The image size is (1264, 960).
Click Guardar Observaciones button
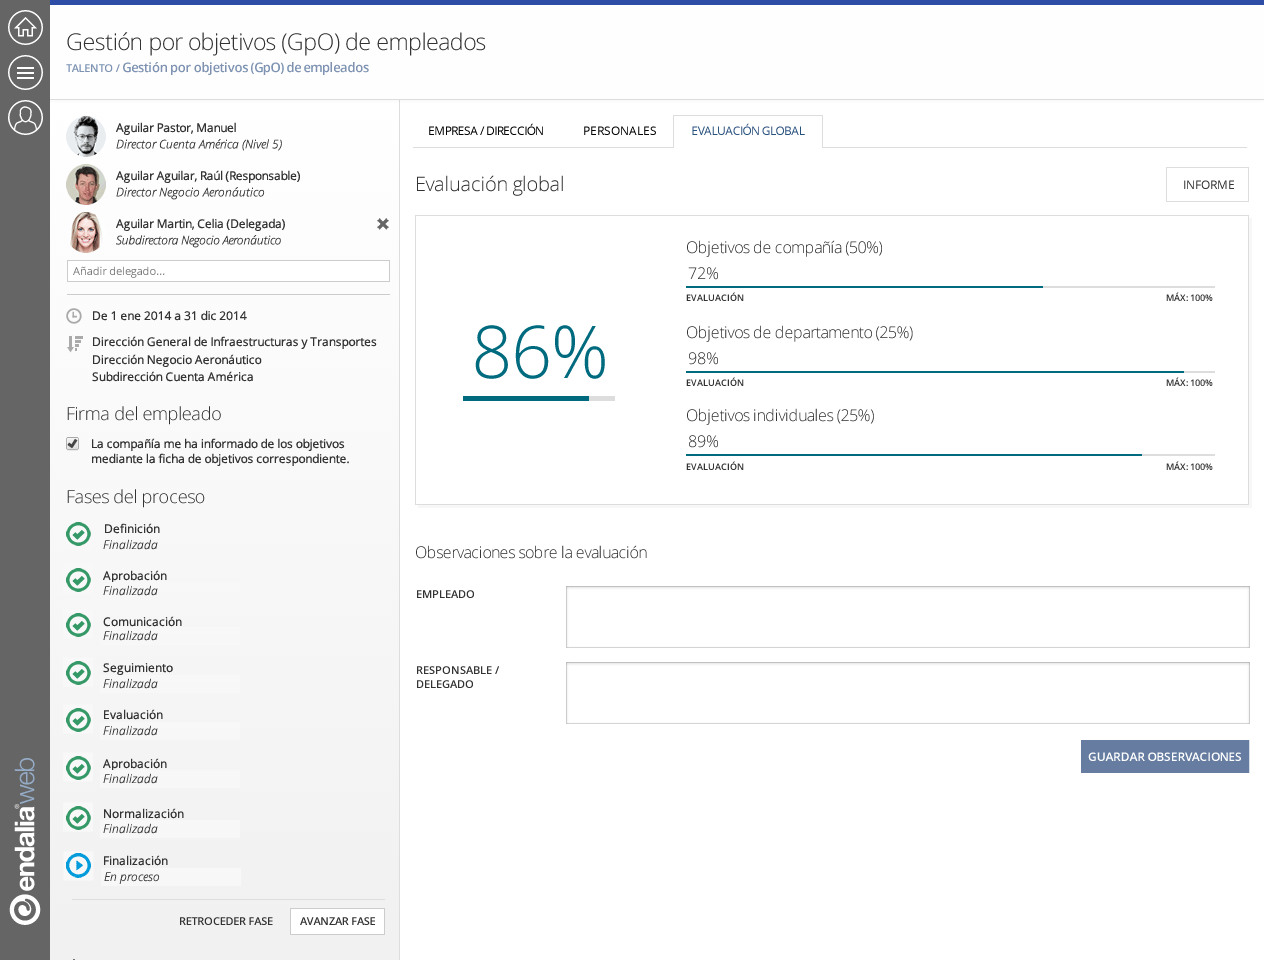(1164, 757)
